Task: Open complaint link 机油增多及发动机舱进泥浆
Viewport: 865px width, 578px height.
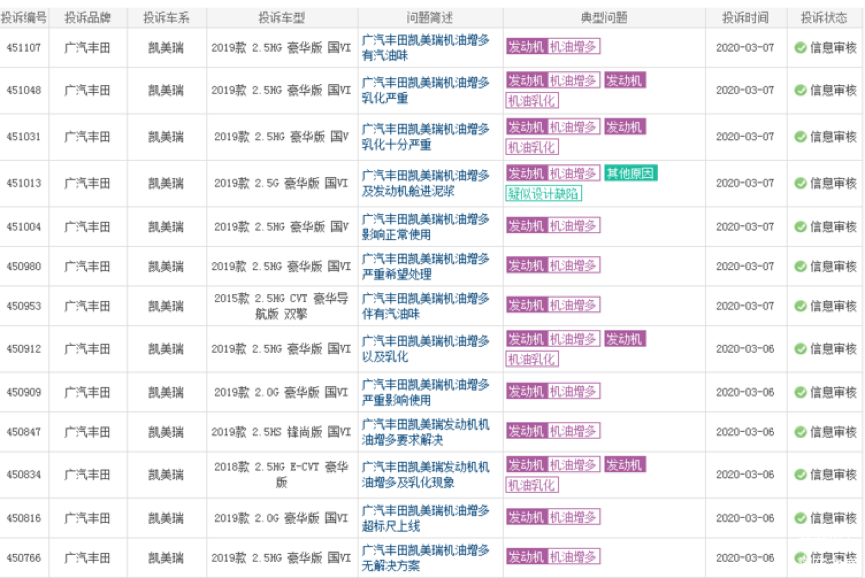Action: (x=425, y=183)
